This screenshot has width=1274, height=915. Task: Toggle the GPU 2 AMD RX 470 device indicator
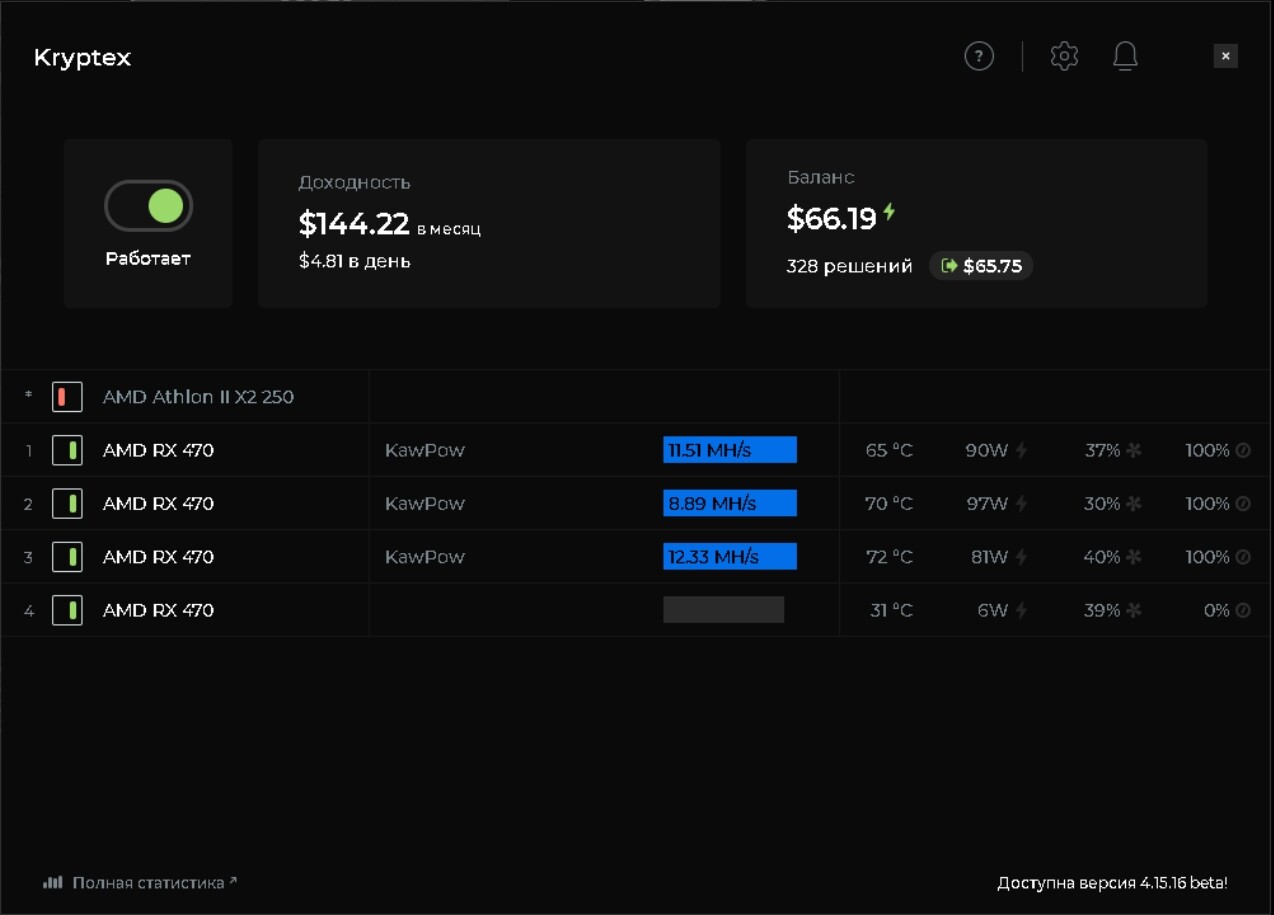point(67,503)
